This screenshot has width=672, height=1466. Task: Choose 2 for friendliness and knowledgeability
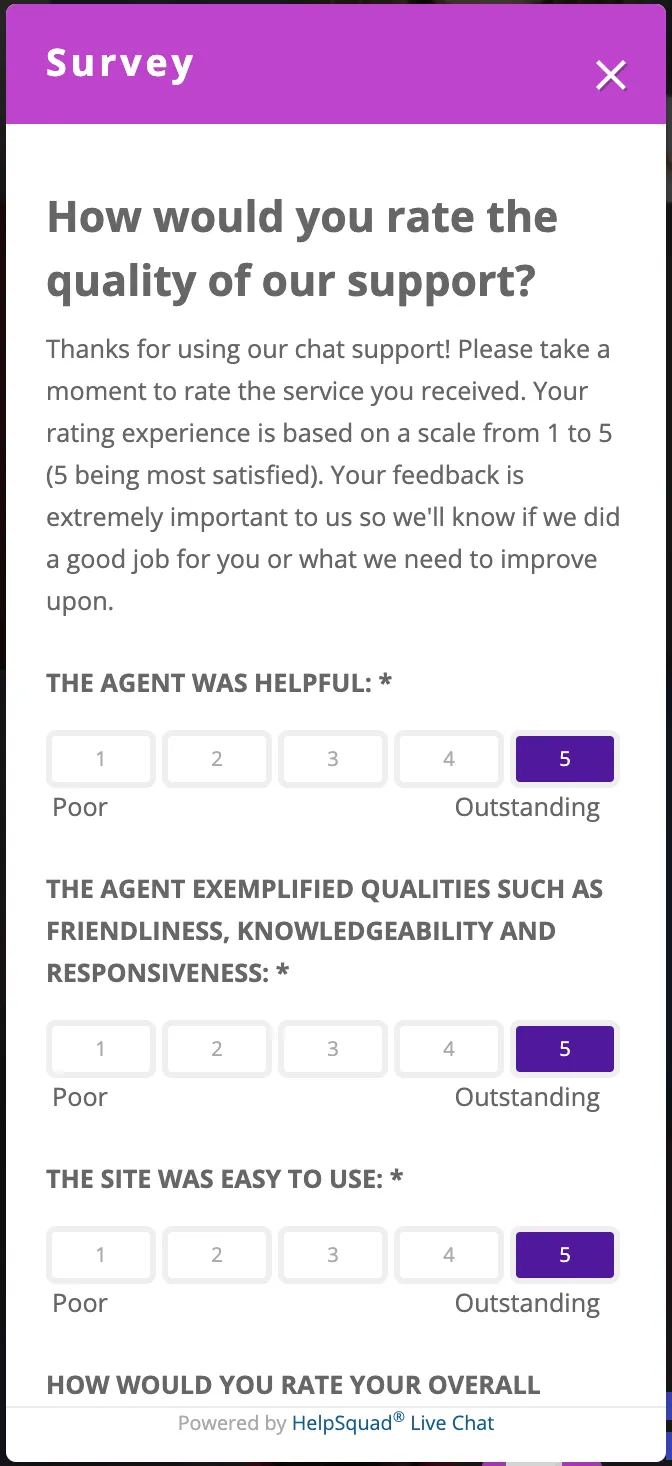point(216,1049)
